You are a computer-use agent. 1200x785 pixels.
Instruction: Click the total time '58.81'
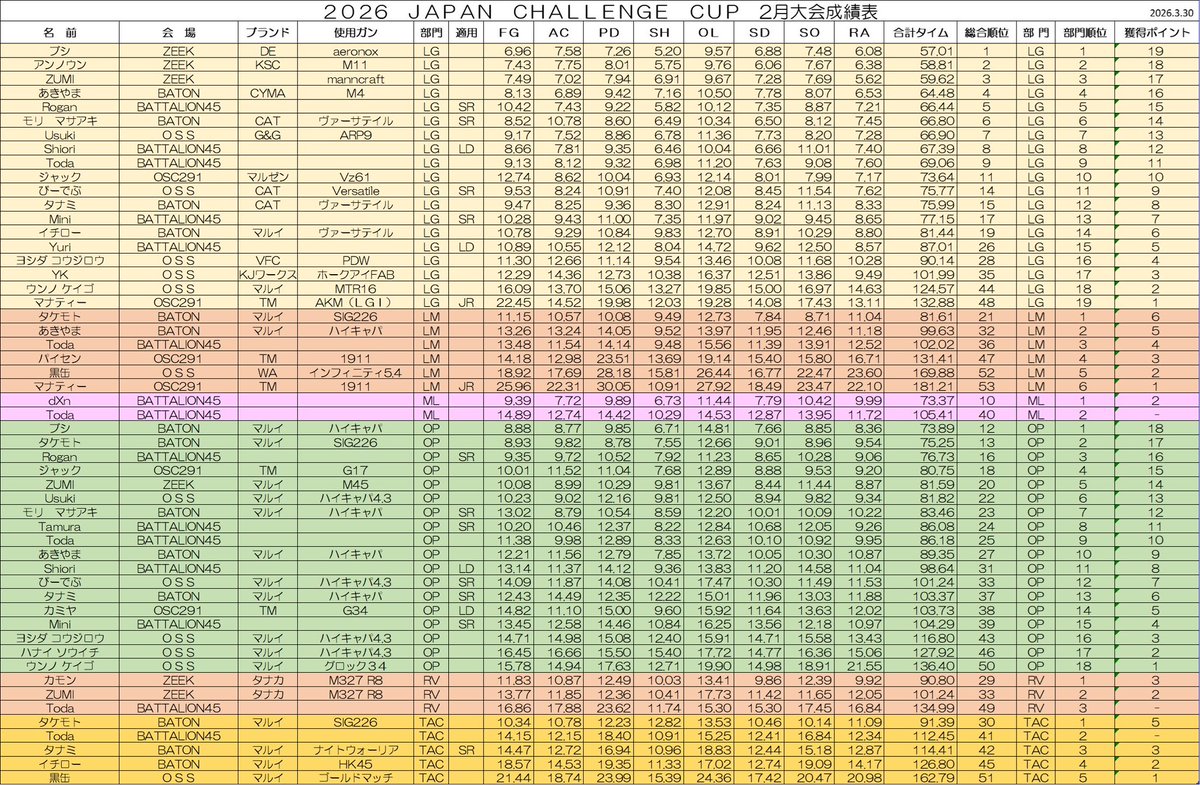coord(920,63)
